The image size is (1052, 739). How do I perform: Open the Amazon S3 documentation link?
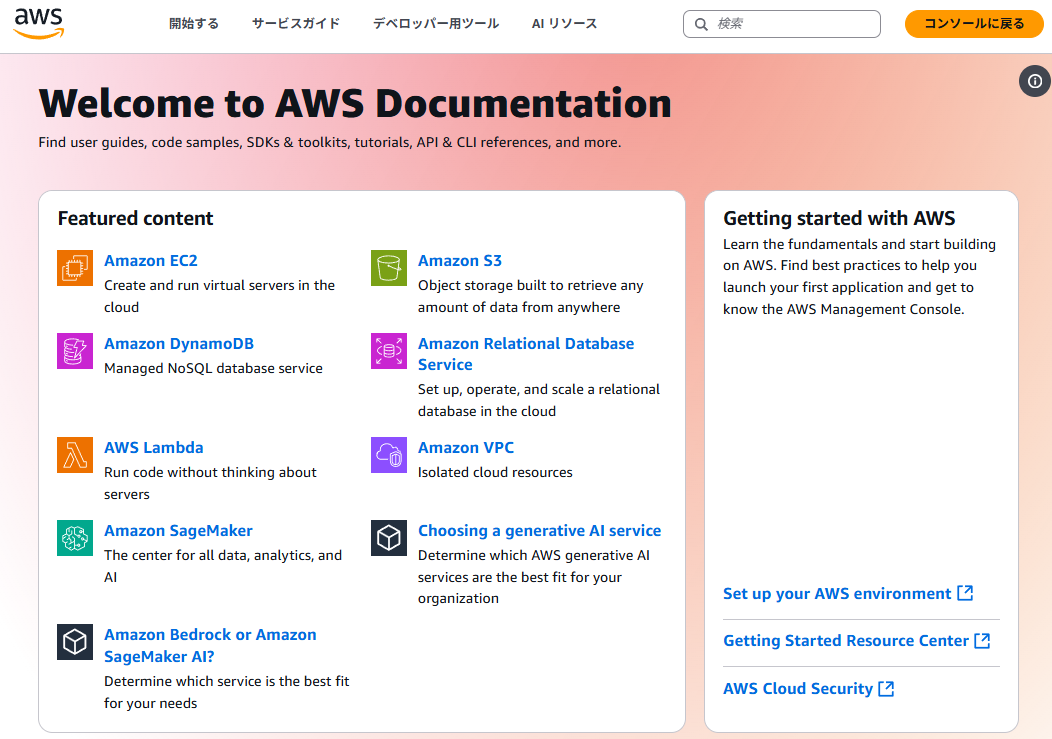[x=460, y=260]
